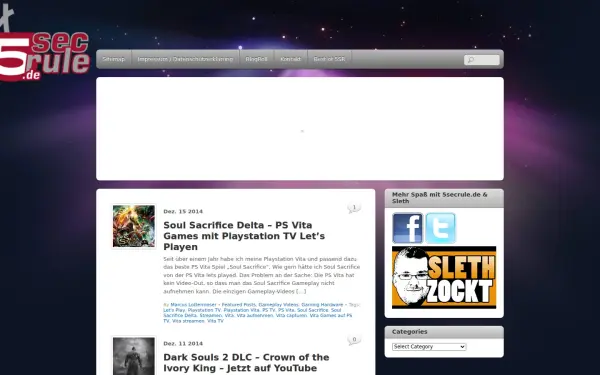The image size is (600, 375).
Task: Expand the Select Category dropdown
Action: coord(429,347)
